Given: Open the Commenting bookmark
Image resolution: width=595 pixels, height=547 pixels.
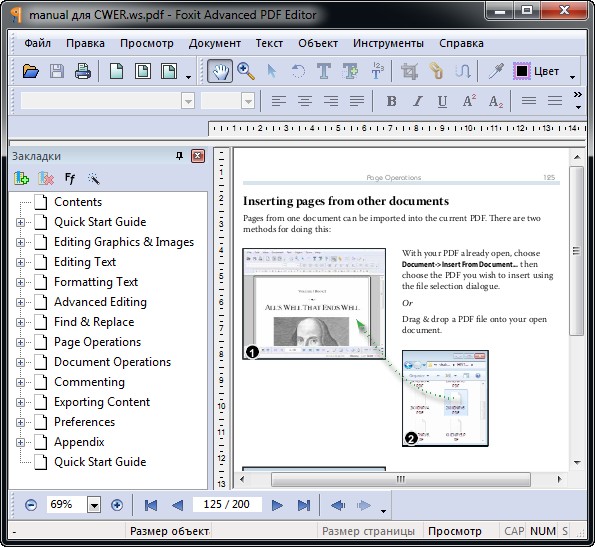Looking at the screenshot, I should point(89,382).
